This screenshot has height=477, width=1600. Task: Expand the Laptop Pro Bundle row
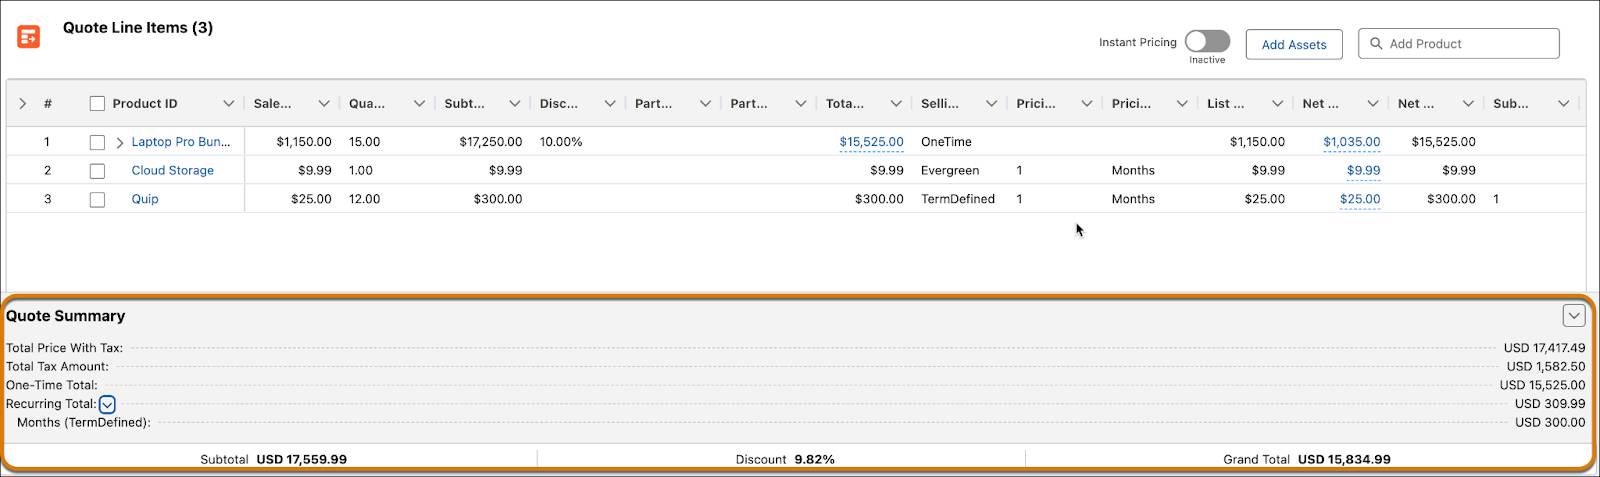[120, 143]
